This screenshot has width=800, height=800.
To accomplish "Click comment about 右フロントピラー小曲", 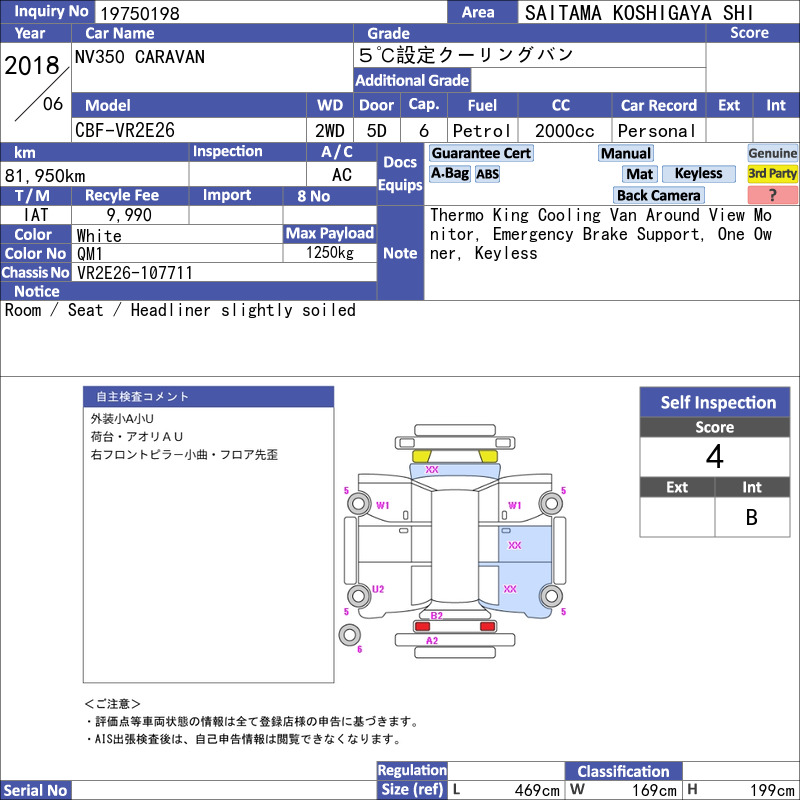I will (184, 455).
